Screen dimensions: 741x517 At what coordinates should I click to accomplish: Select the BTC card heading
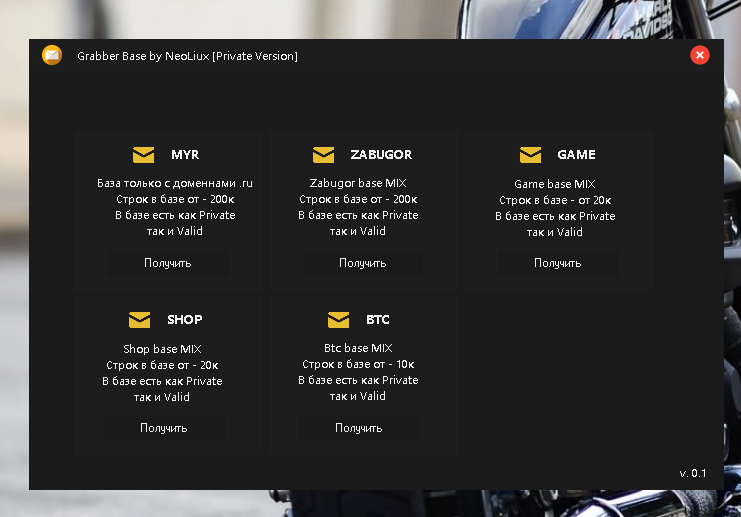click(378, 320)
